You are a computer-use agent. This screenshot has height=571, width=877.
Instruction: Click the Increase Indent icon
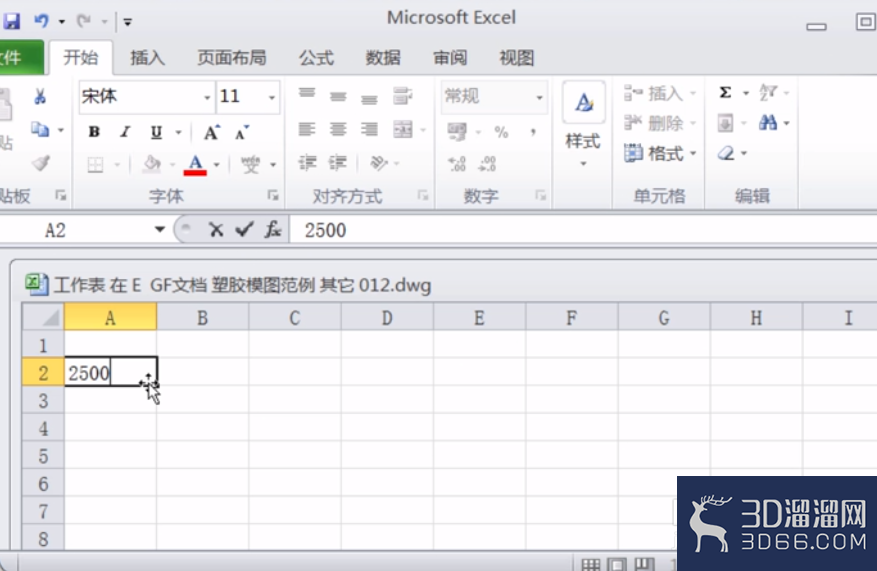[x=337, y=163]
